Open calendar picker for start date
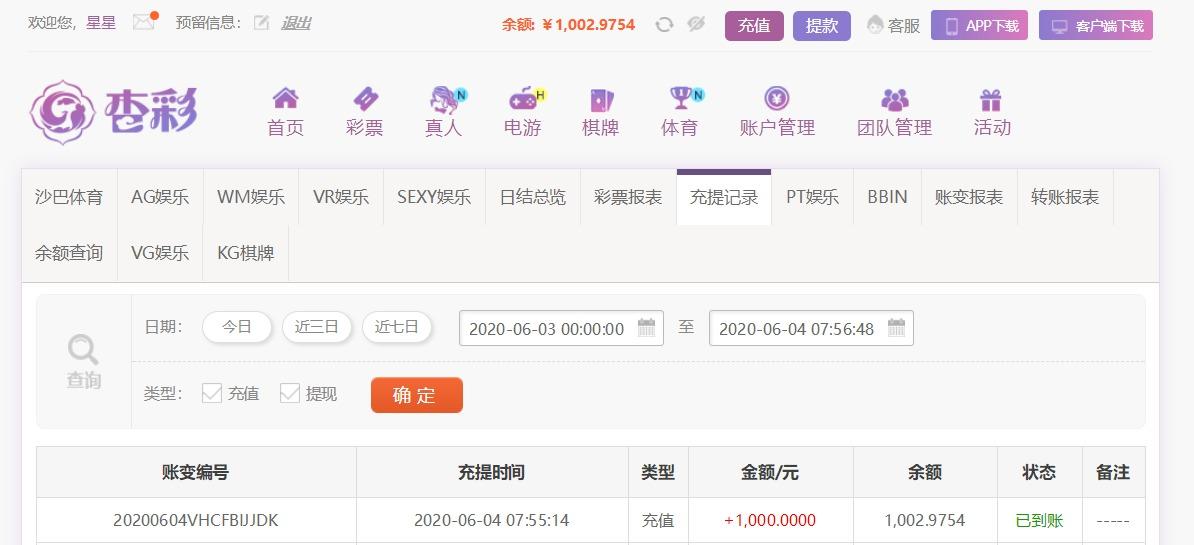Viewport: 1194px width, 545px height. [x=646, y=328]
